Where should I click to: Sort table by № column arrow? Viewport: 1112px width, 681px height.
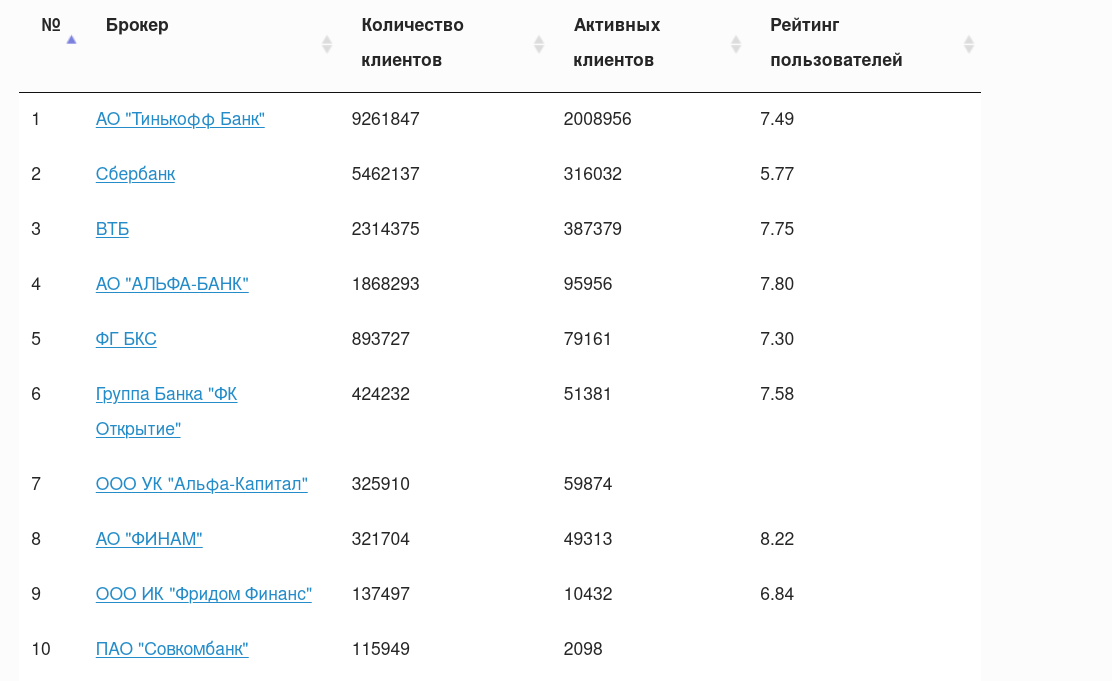point(71,40)
